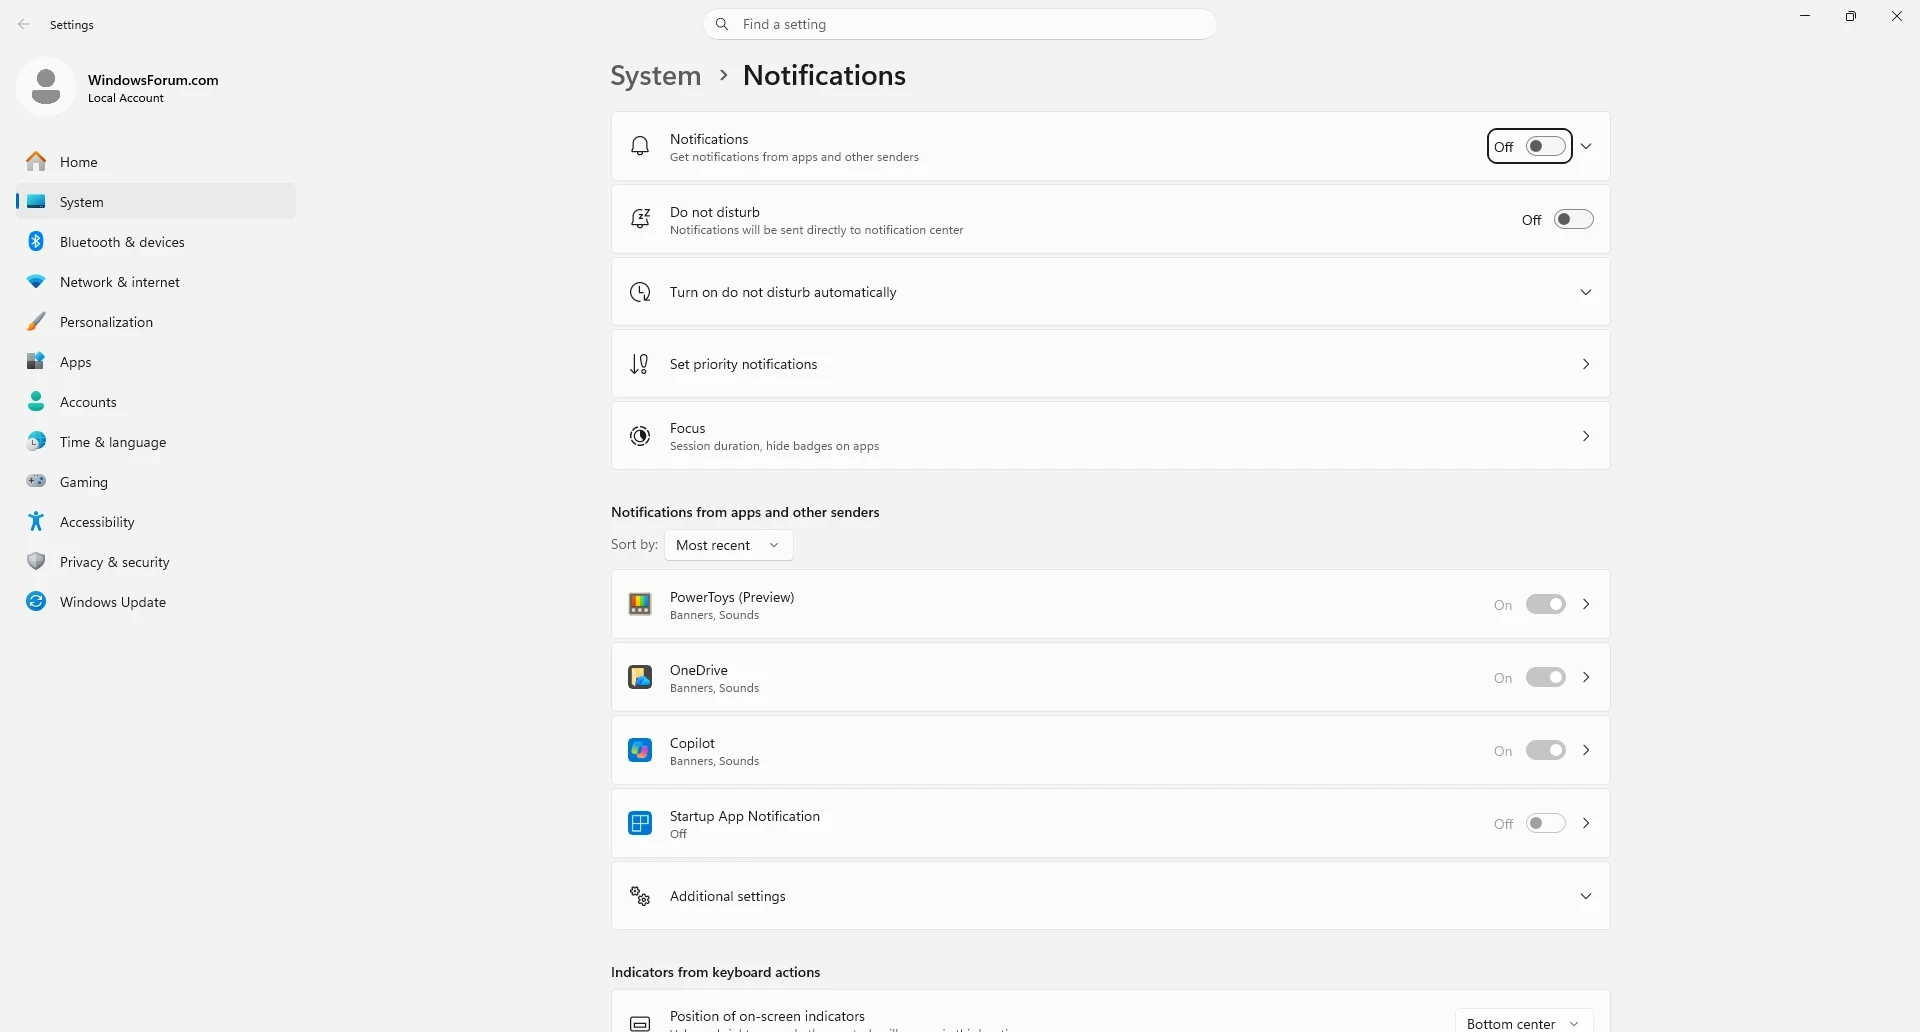
Task: Open Network & internet settings
Action: (x=156, y=281)
